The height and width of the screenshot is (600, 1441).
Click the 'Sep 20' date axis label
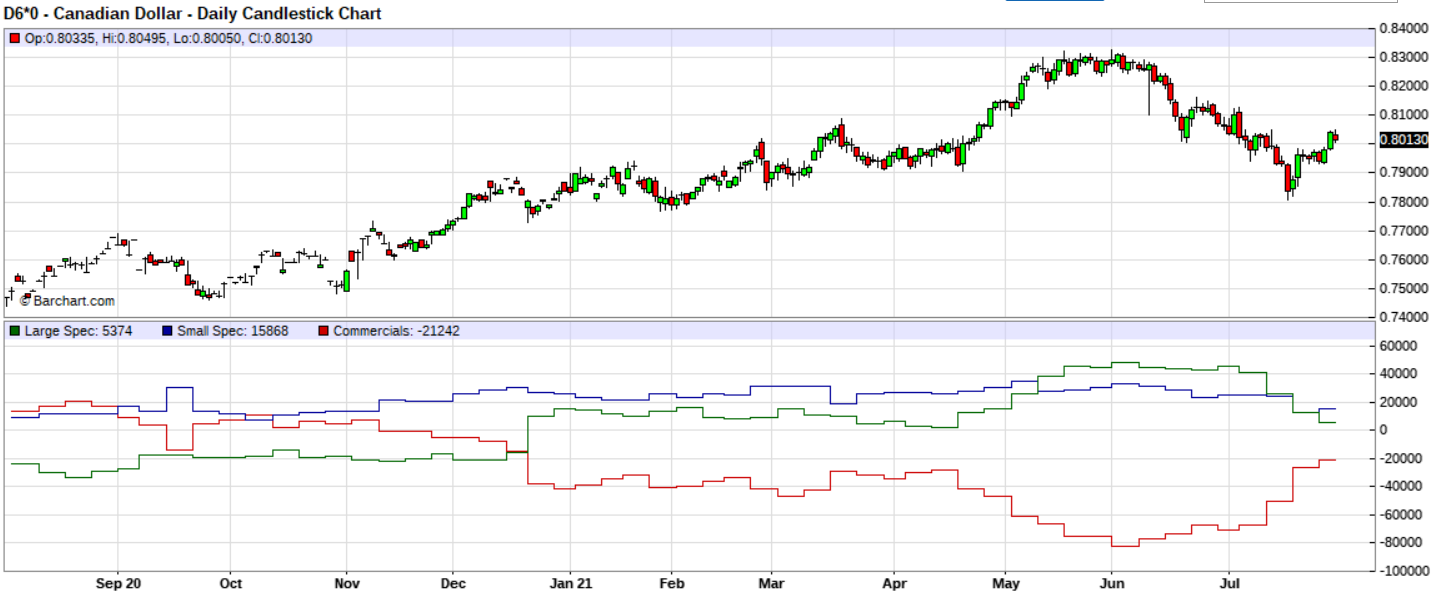coord(118,583)
